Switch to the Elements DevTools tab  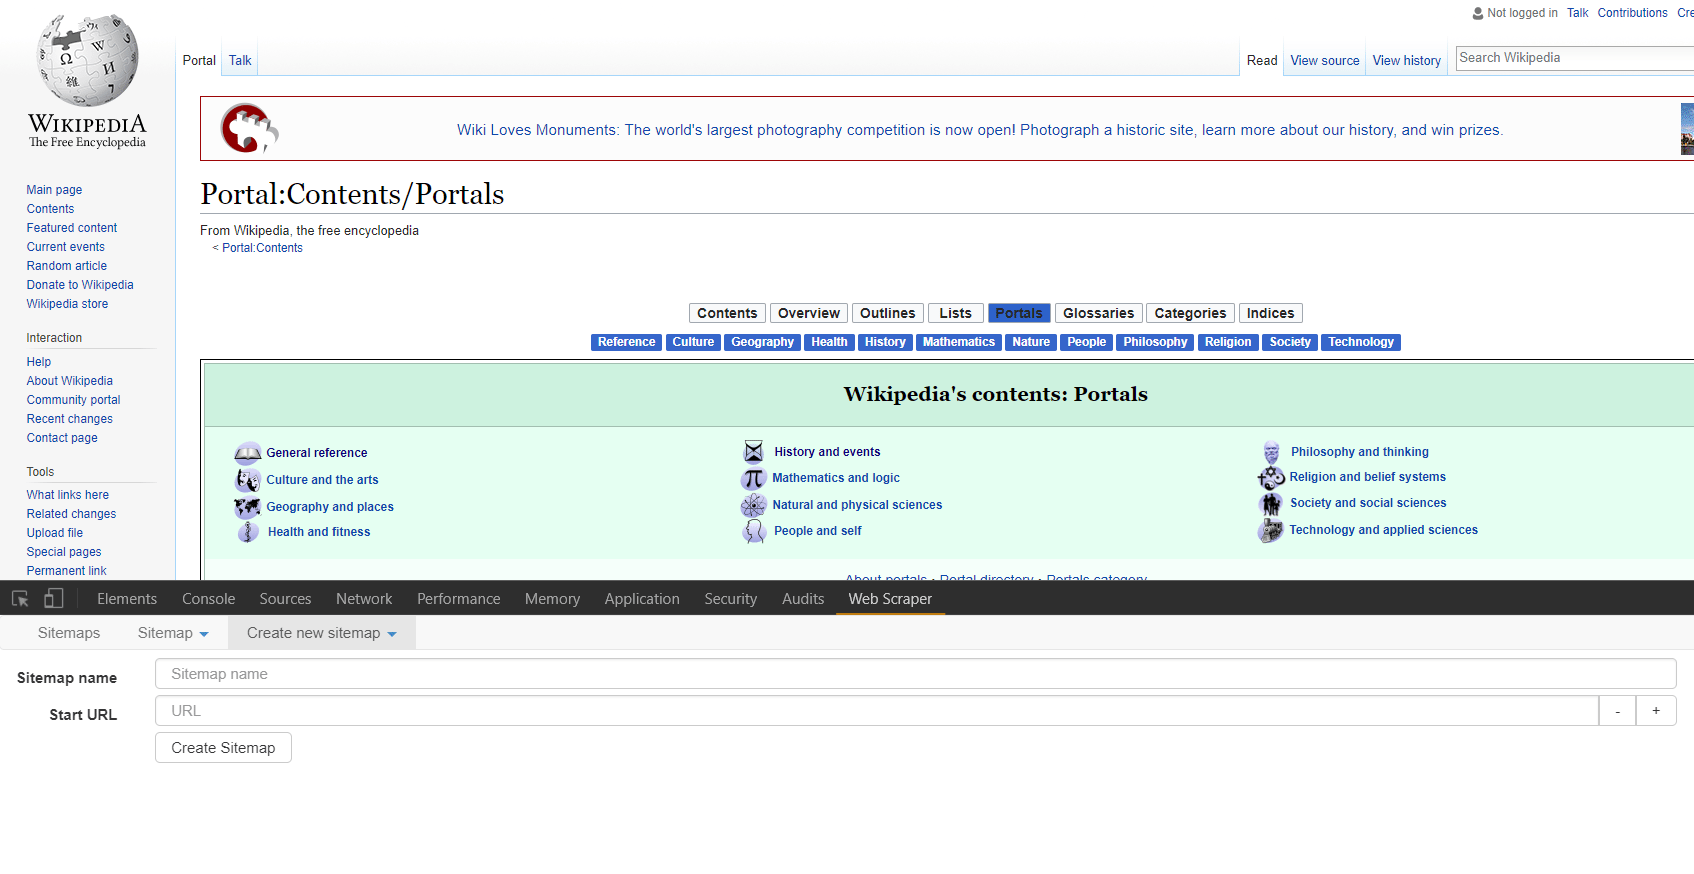coord(127,599)
